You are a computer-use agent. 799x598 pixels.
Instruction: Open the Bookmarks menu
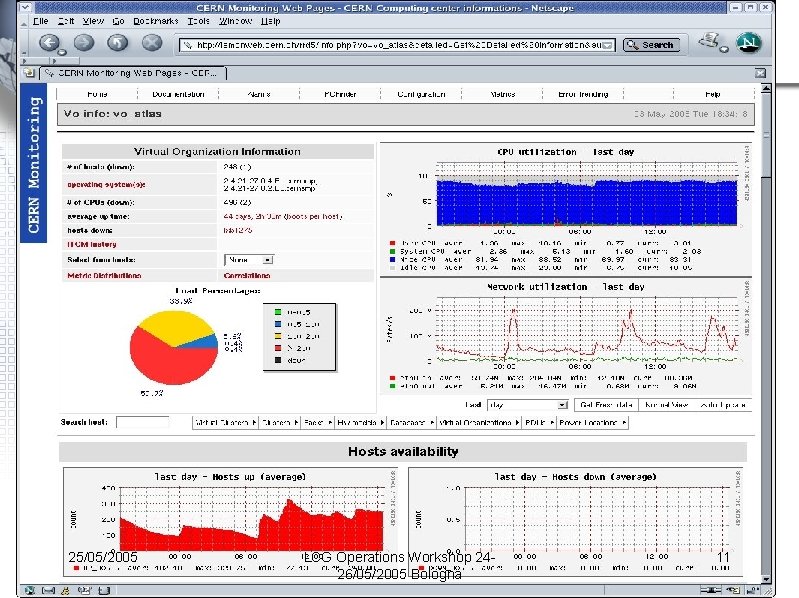coord(156,21)
